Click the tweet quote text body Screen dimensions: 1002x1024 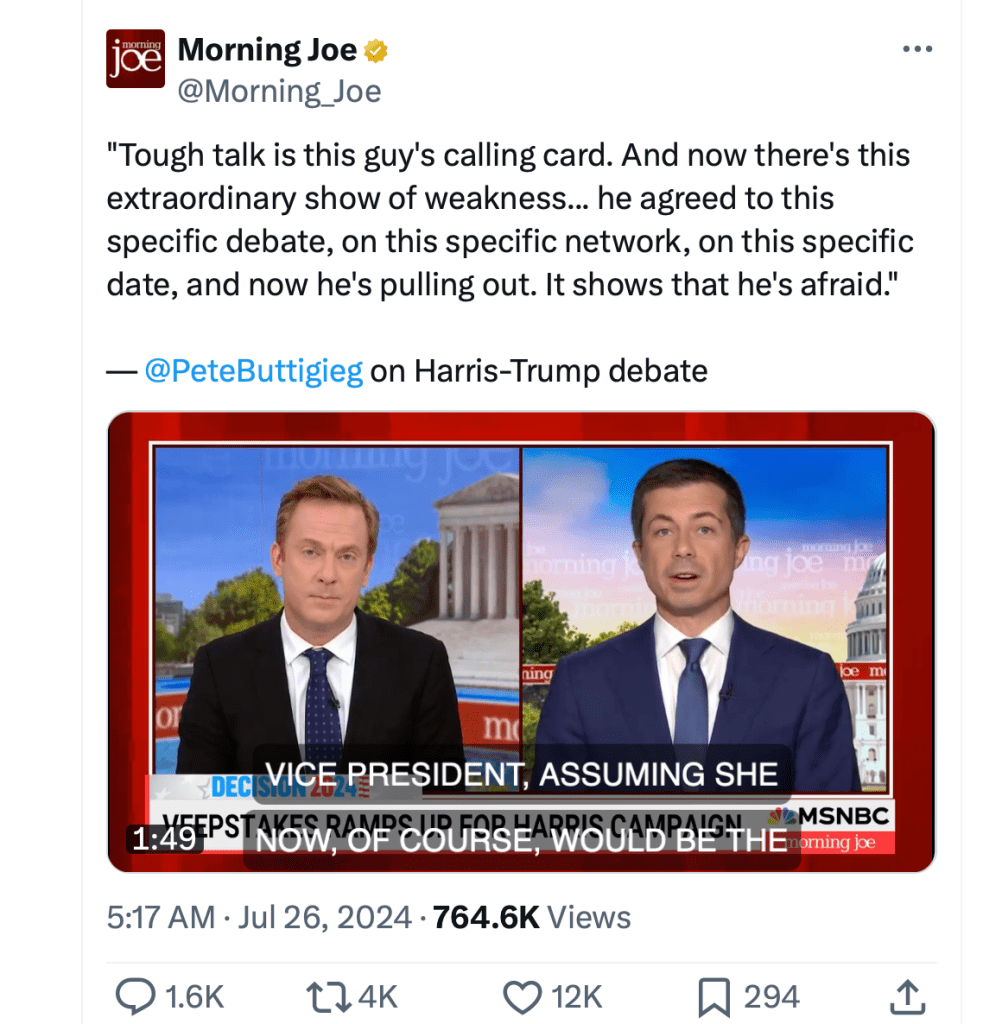point(509,220)
